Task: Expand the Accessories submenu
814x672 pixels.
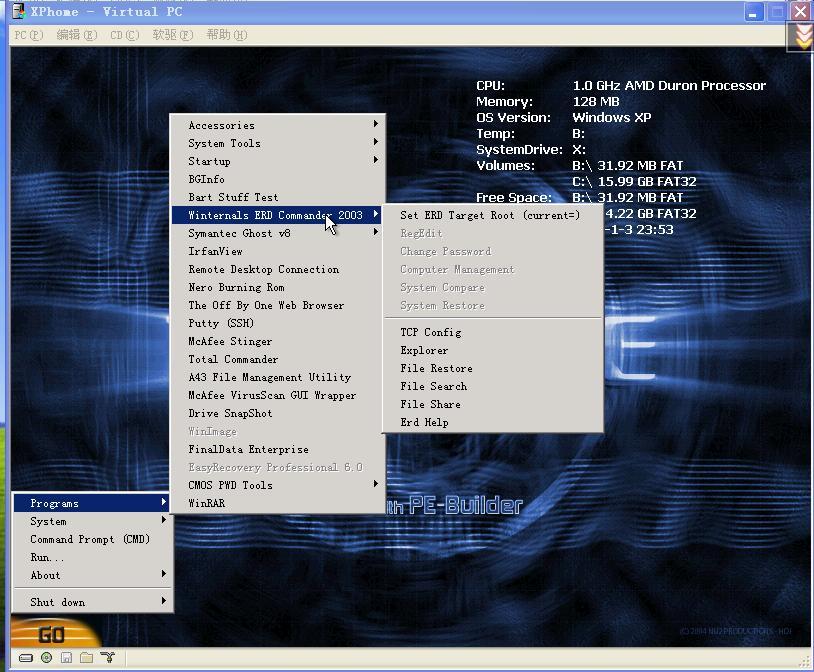Action: (x=278, y=125)
